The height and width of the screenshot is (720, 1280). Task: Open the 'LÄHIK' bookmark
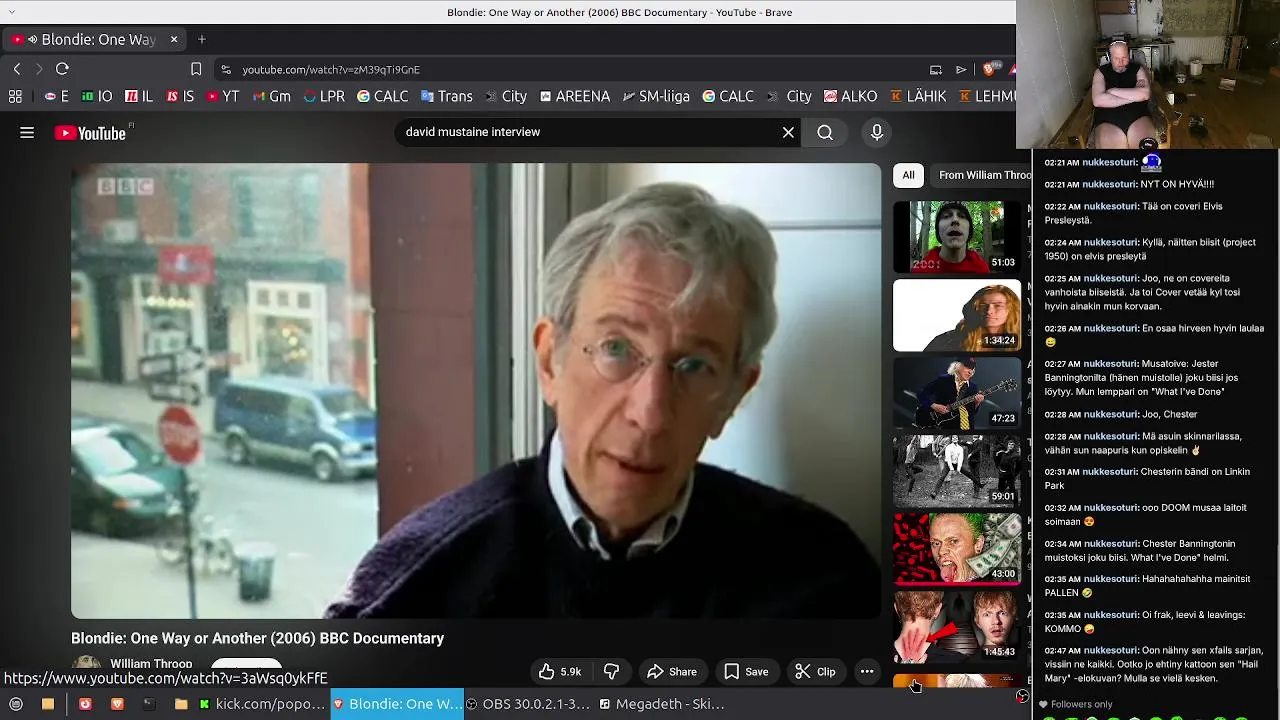coord(918,96)
